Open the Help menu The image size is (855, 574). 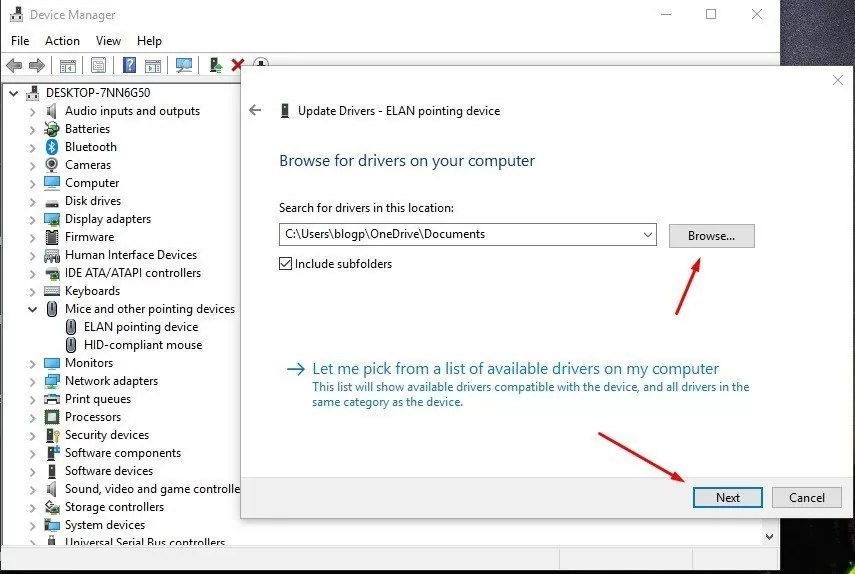(149, 41)
